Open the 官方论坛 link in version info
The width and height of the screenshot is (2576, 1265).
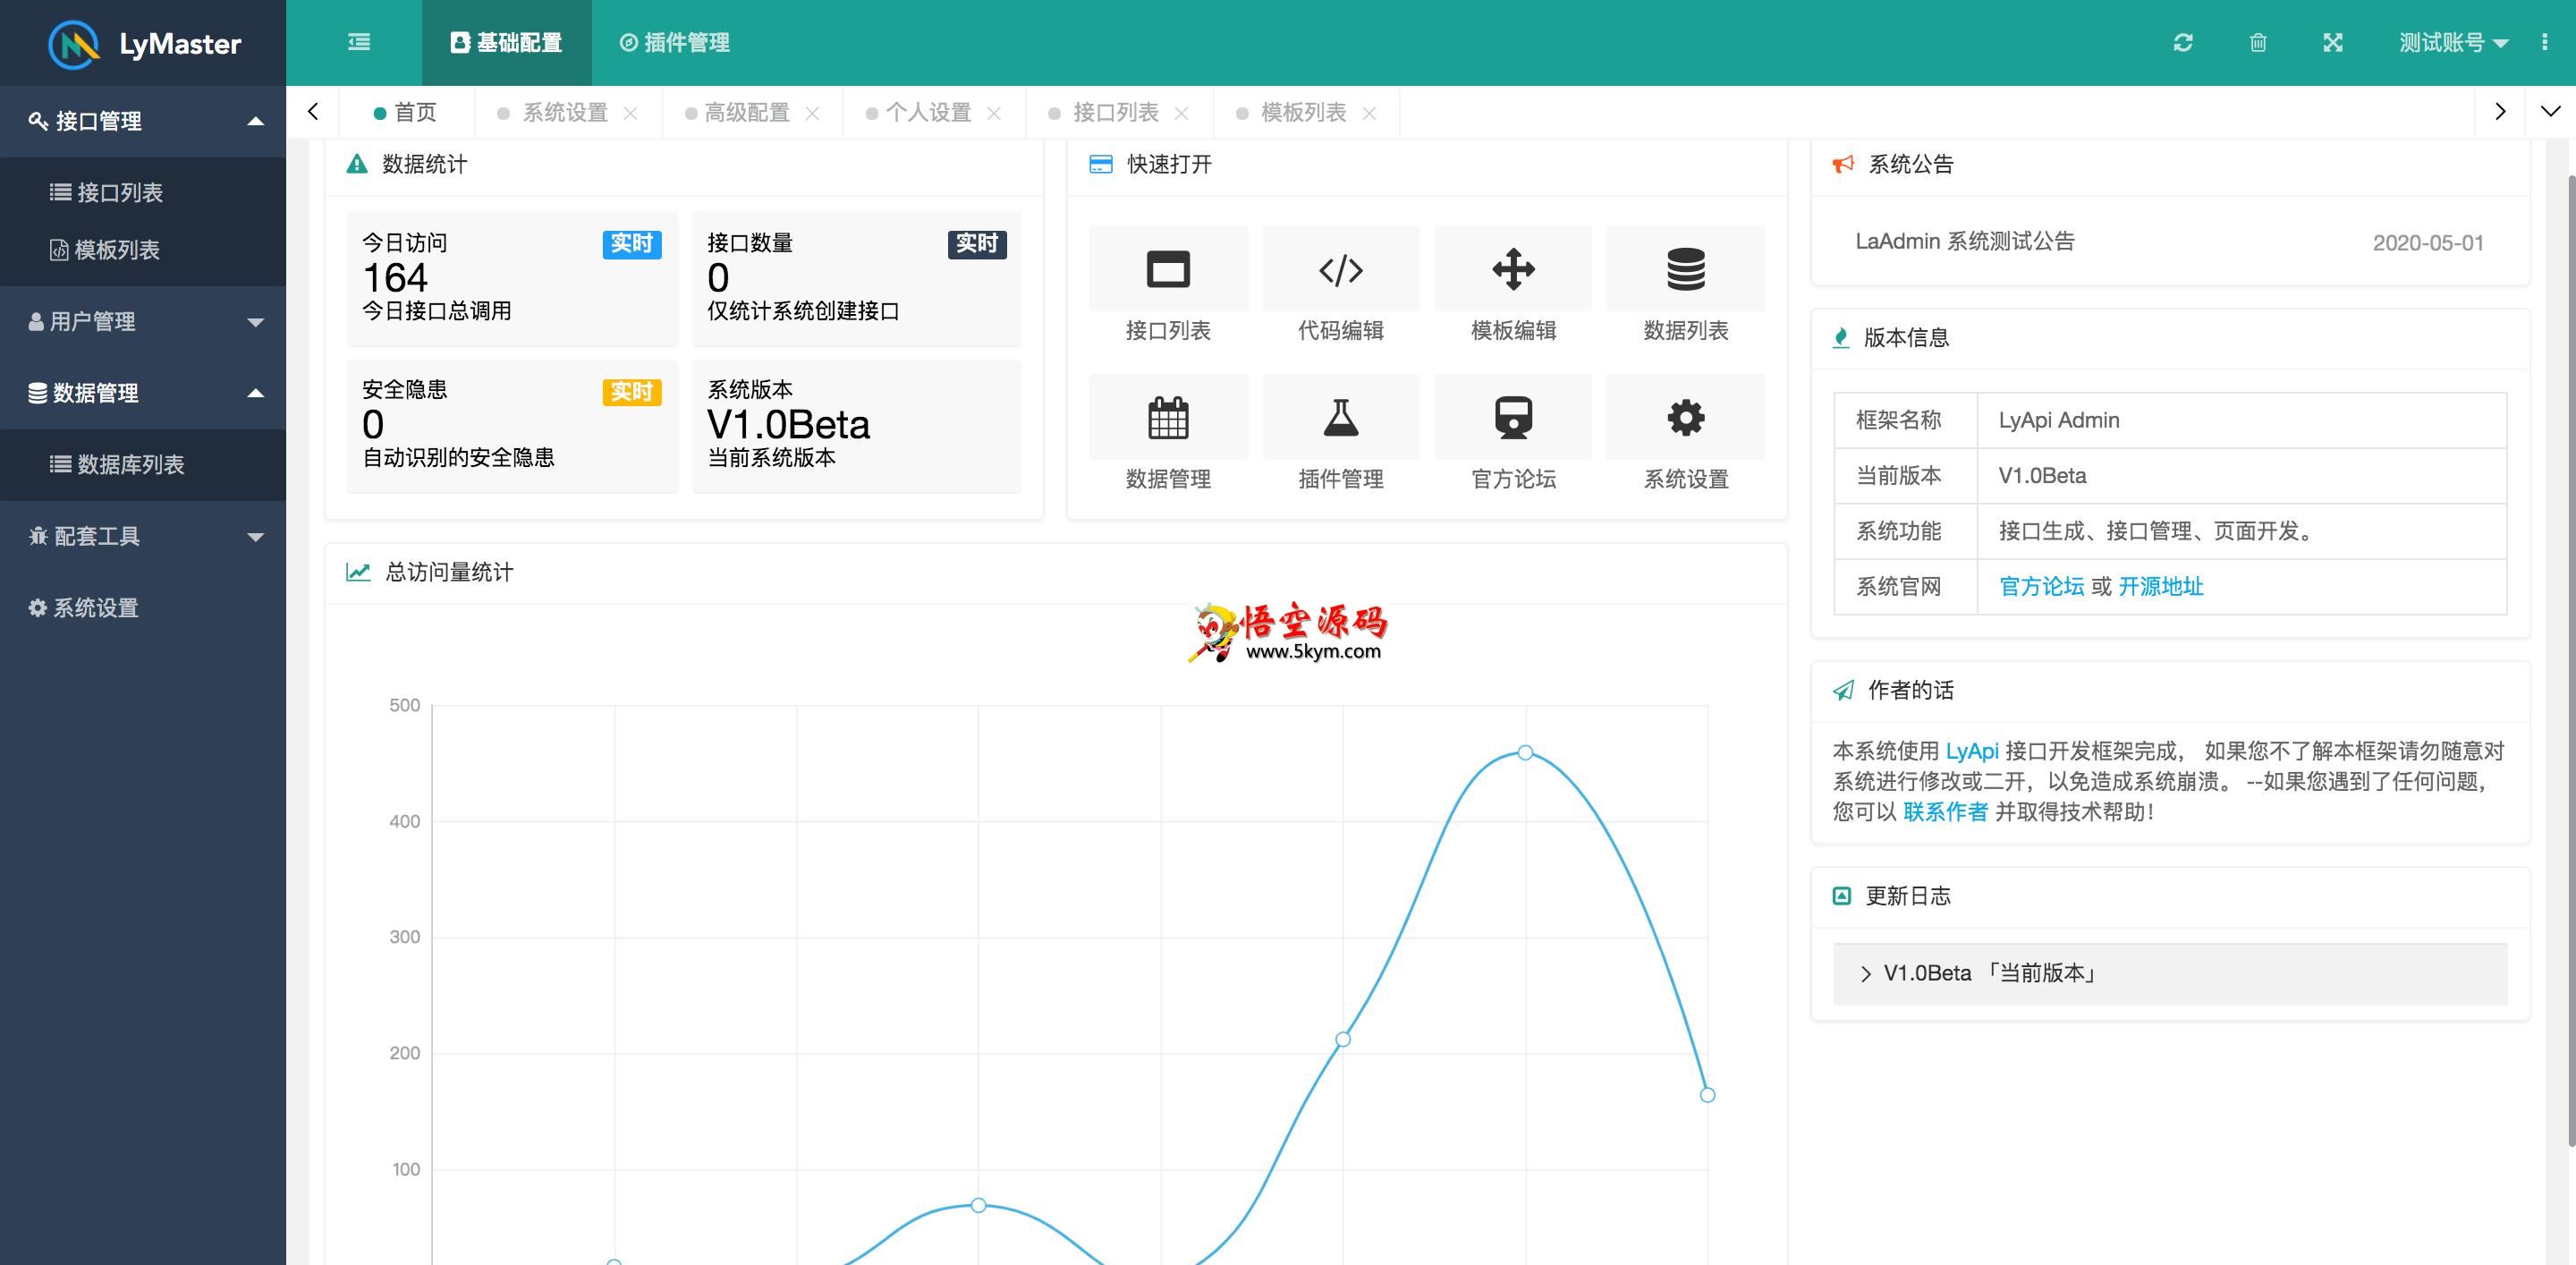pos(2041,586)
